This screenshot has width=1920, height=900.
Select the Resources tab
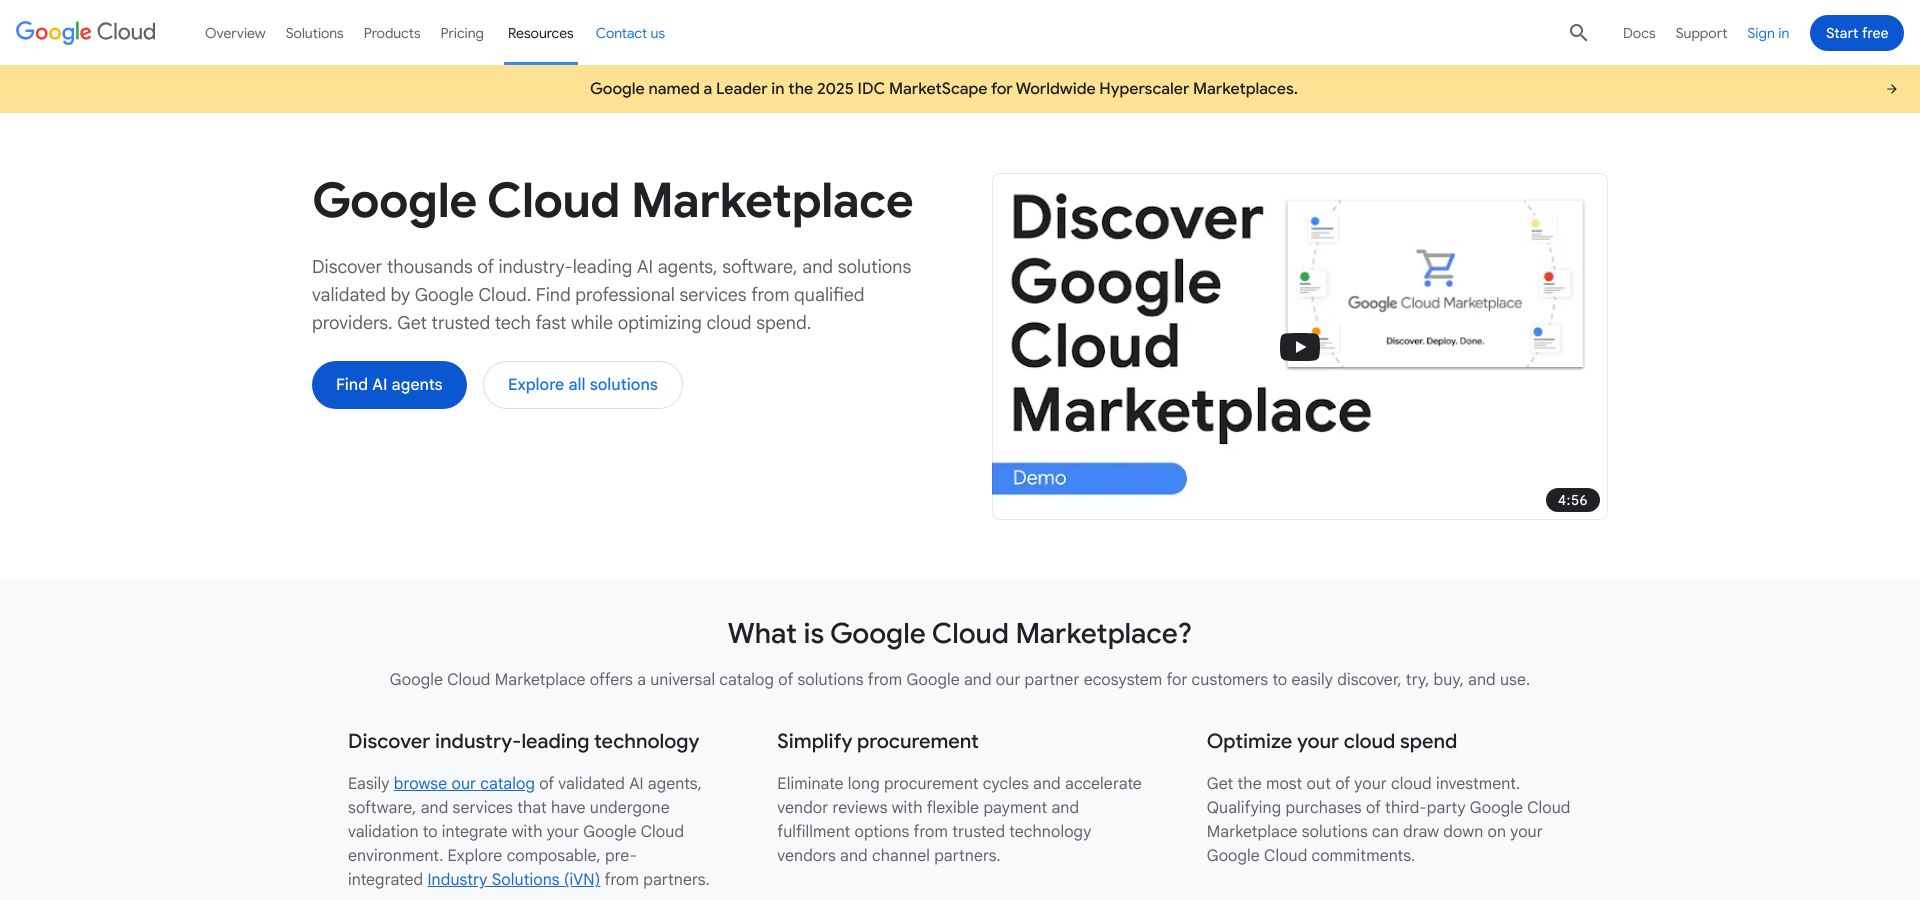(x=540, y=33)
